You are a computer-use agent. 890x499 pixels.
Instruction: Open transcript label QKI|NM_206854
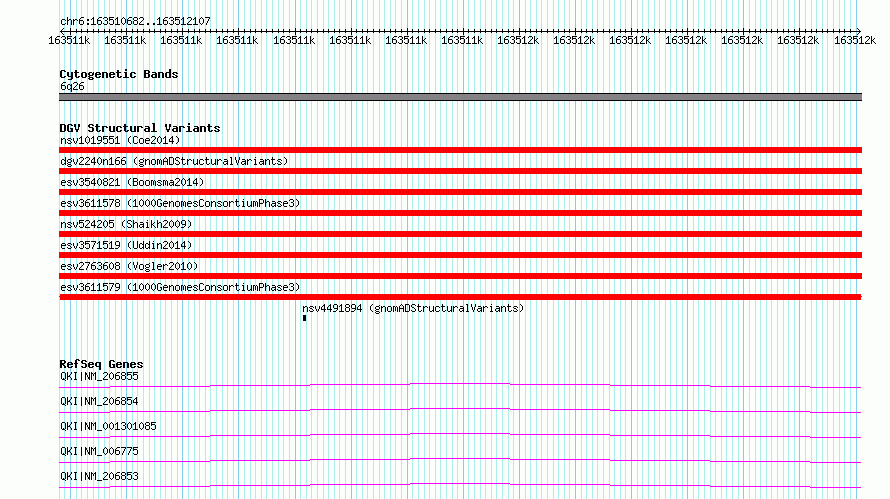click(x=99, y=401)
